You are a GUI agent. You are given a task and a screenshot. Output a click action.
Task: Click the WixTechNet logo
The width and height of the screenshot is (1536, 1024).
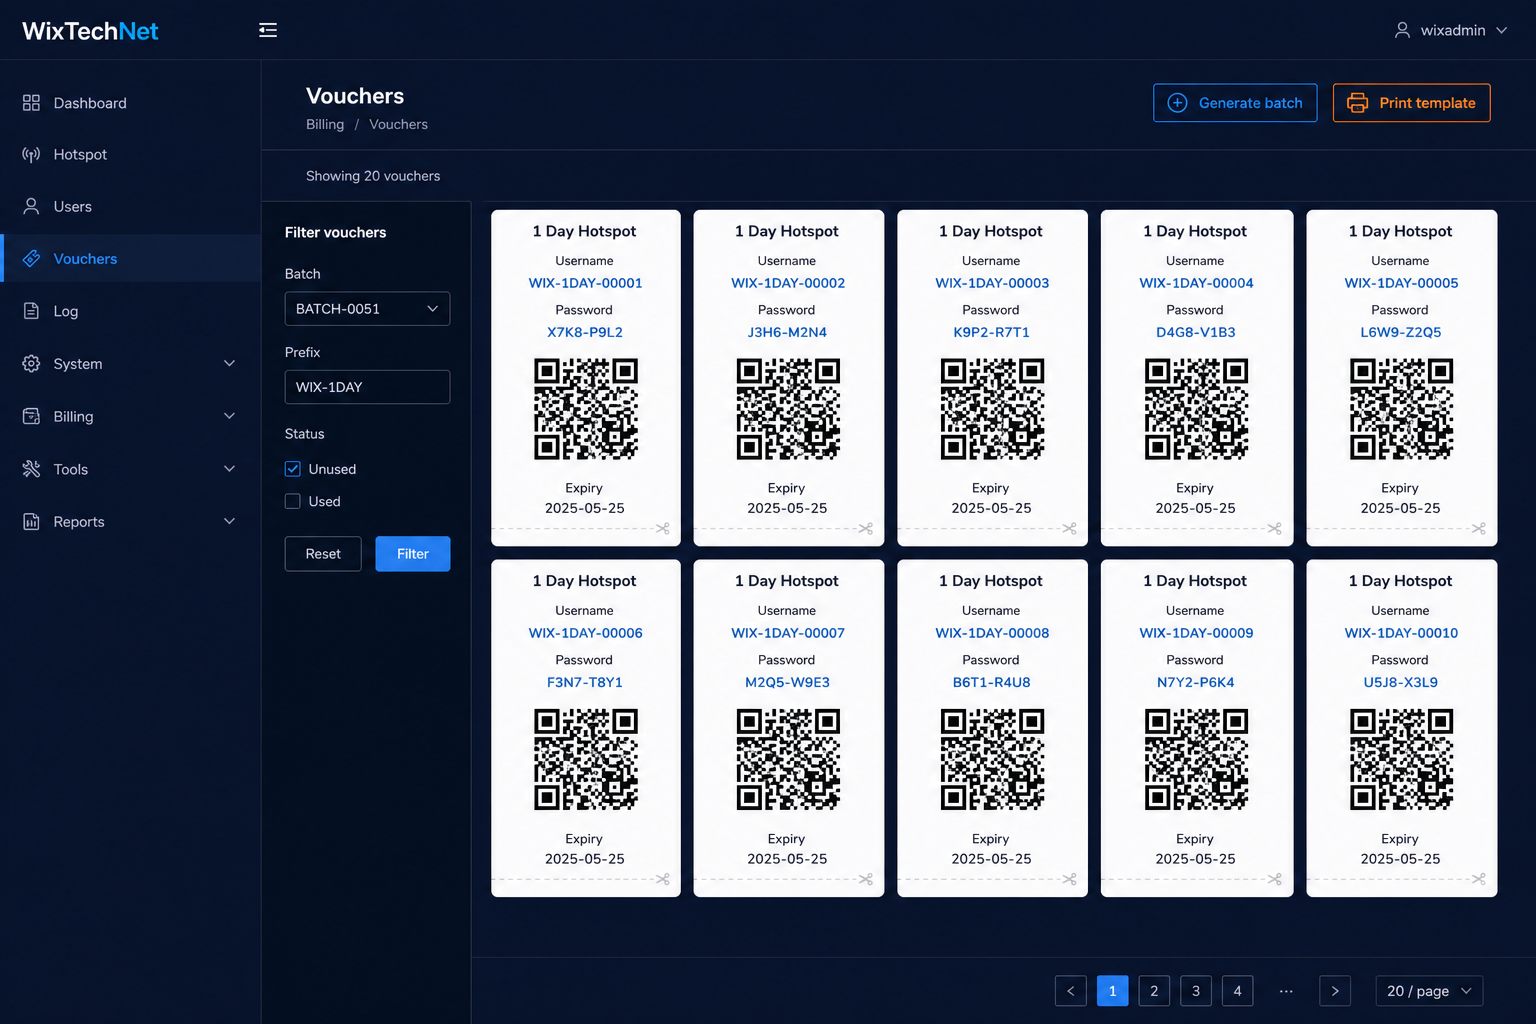click(x=90, y=31)
